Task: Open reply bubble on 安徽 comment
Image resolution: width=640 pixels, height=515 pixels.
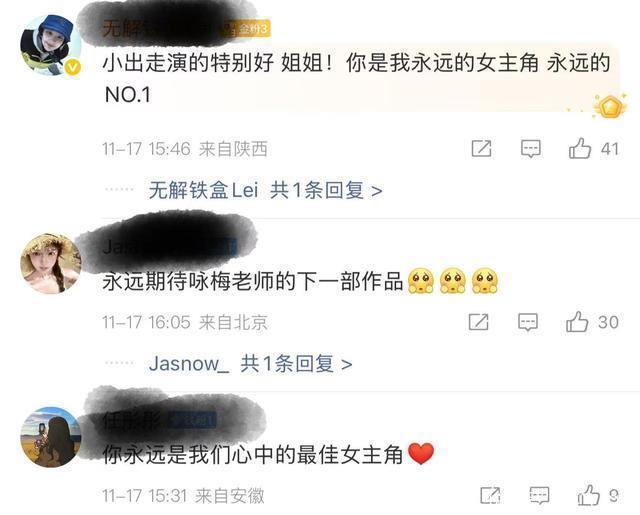Action: (539, 496)
